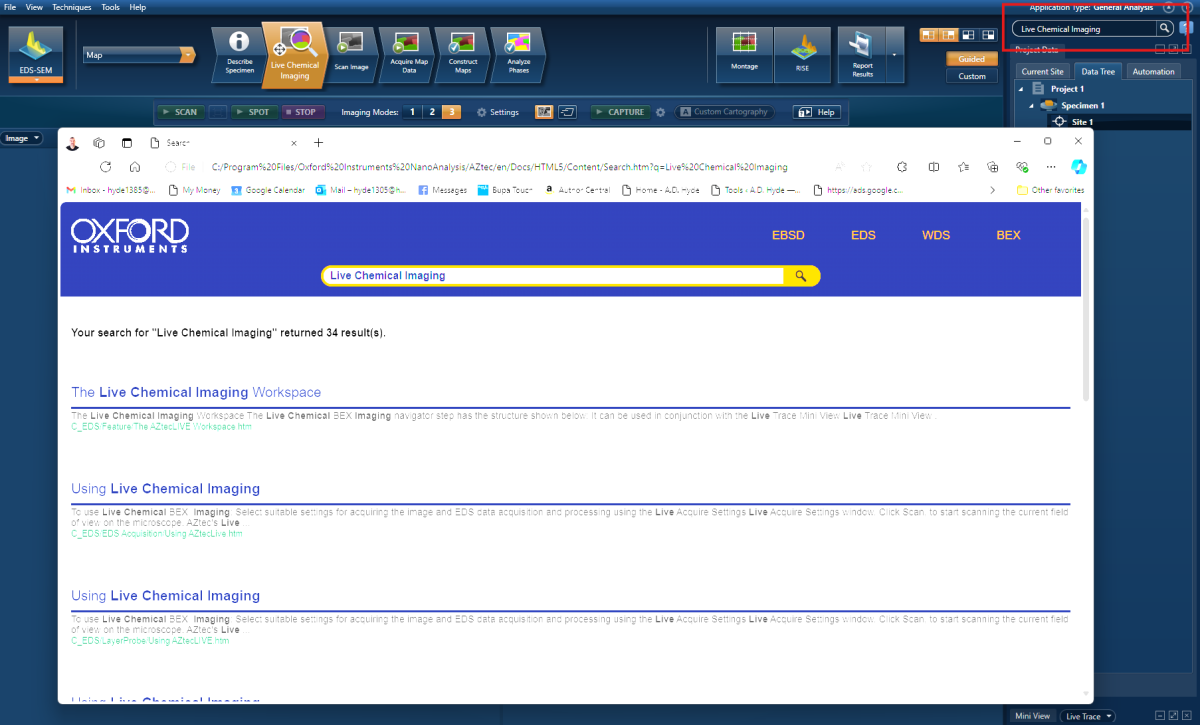Switch to the Automation tab
Screen dimensions: 1200x725
tap(1153, 71)
